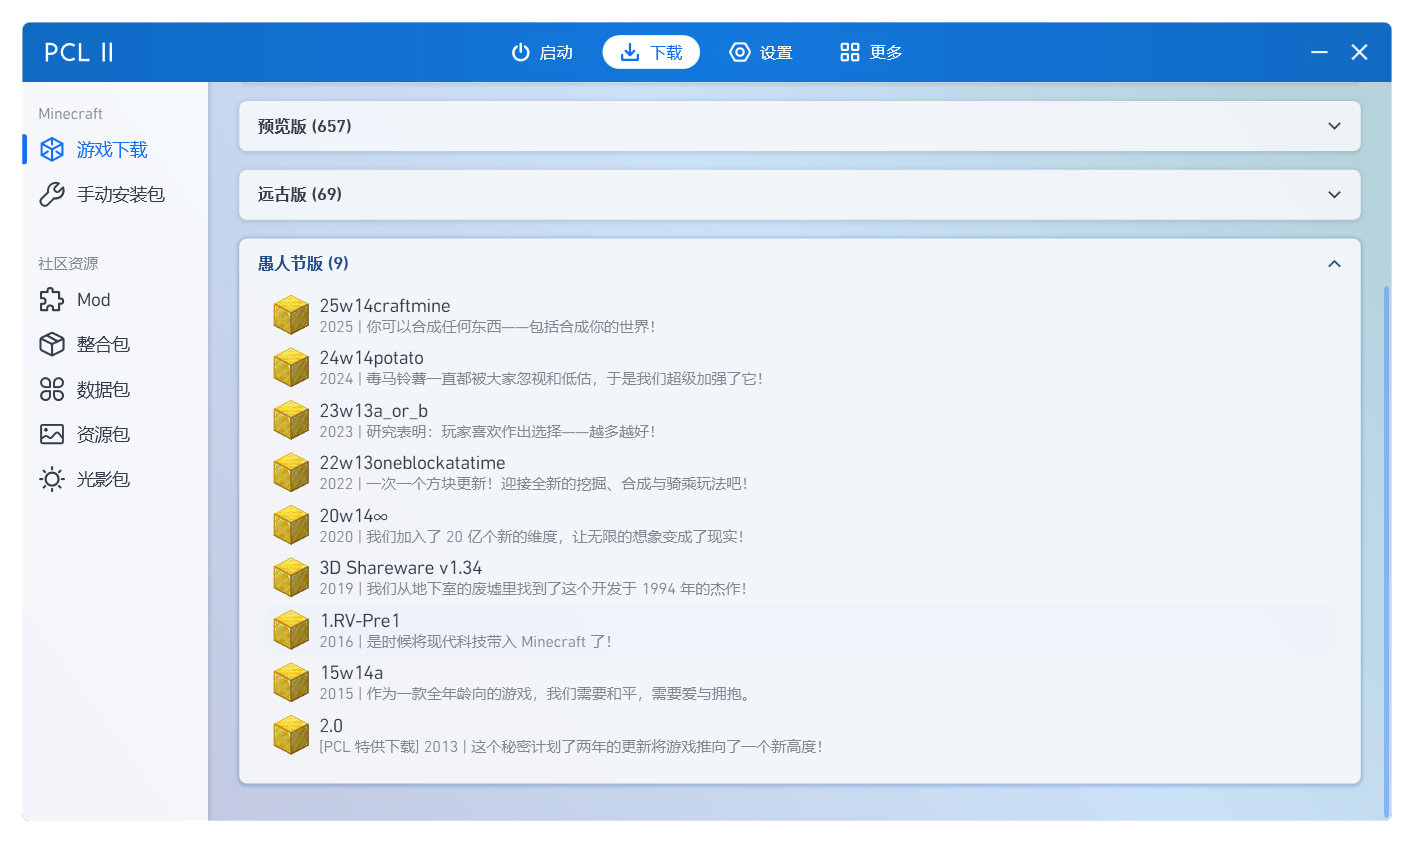Viewport: 1415px width, 844px height.
Task: Click the cube icon for 游戏下载
Action: click(52, 149)
